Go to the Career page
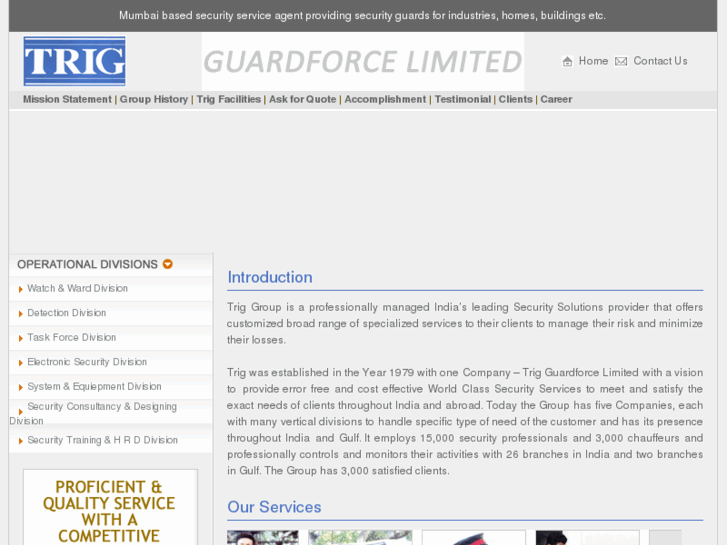 click(556, 99)
